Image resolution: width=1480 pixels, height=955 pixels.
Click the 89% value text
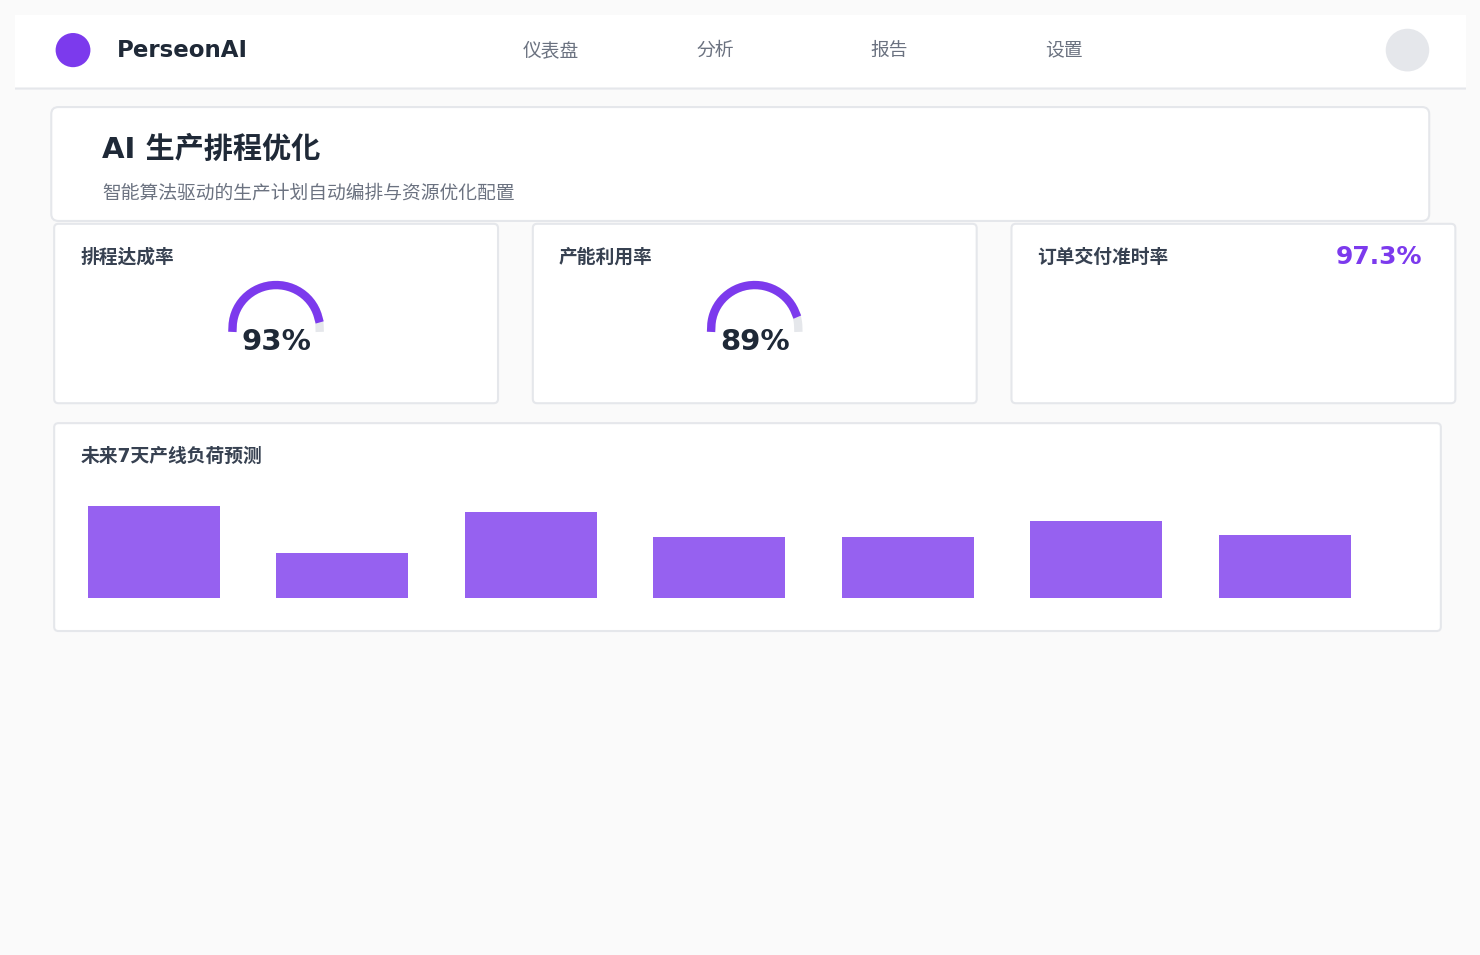(755, 341)
